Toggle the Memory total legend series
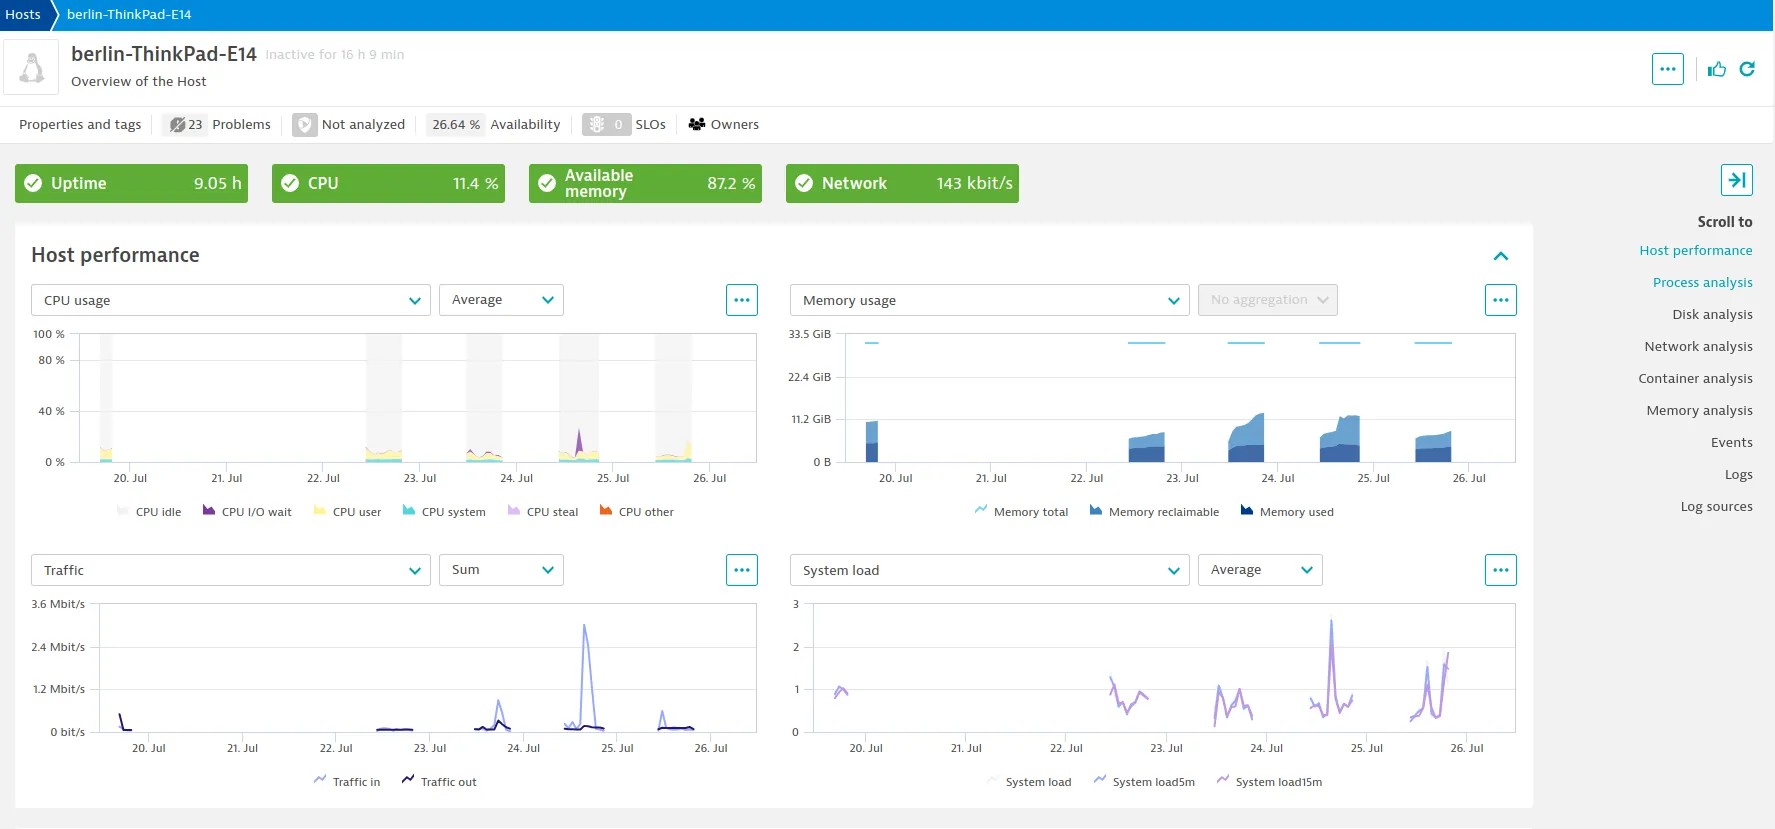Image resolution: width=1775 pixels, height=829 pixels. point(1021,512)
